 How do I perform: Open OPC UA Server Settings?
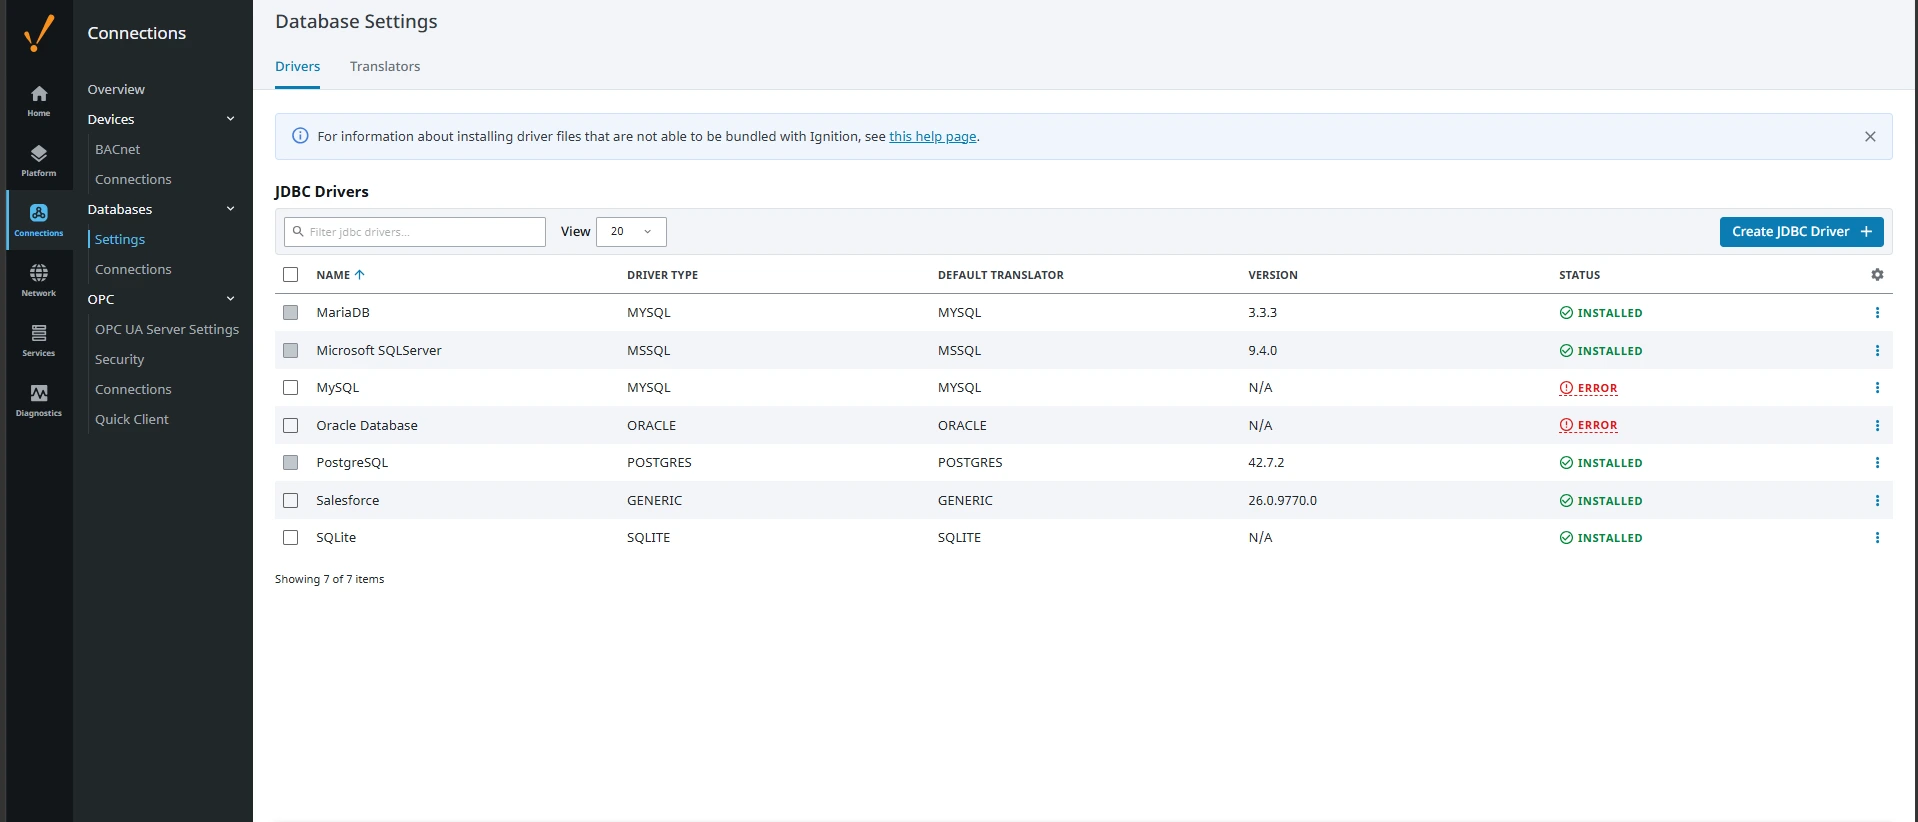[x=167, y=329]
